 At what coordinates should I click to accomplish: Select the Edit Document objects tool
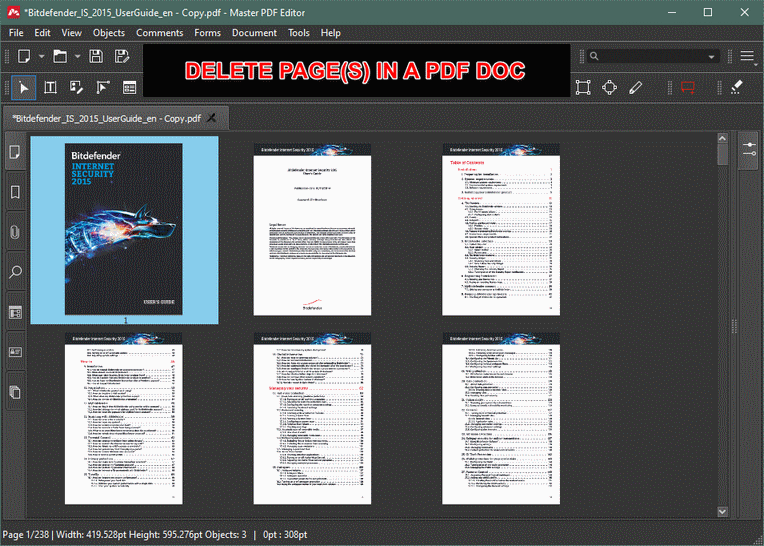76,88
